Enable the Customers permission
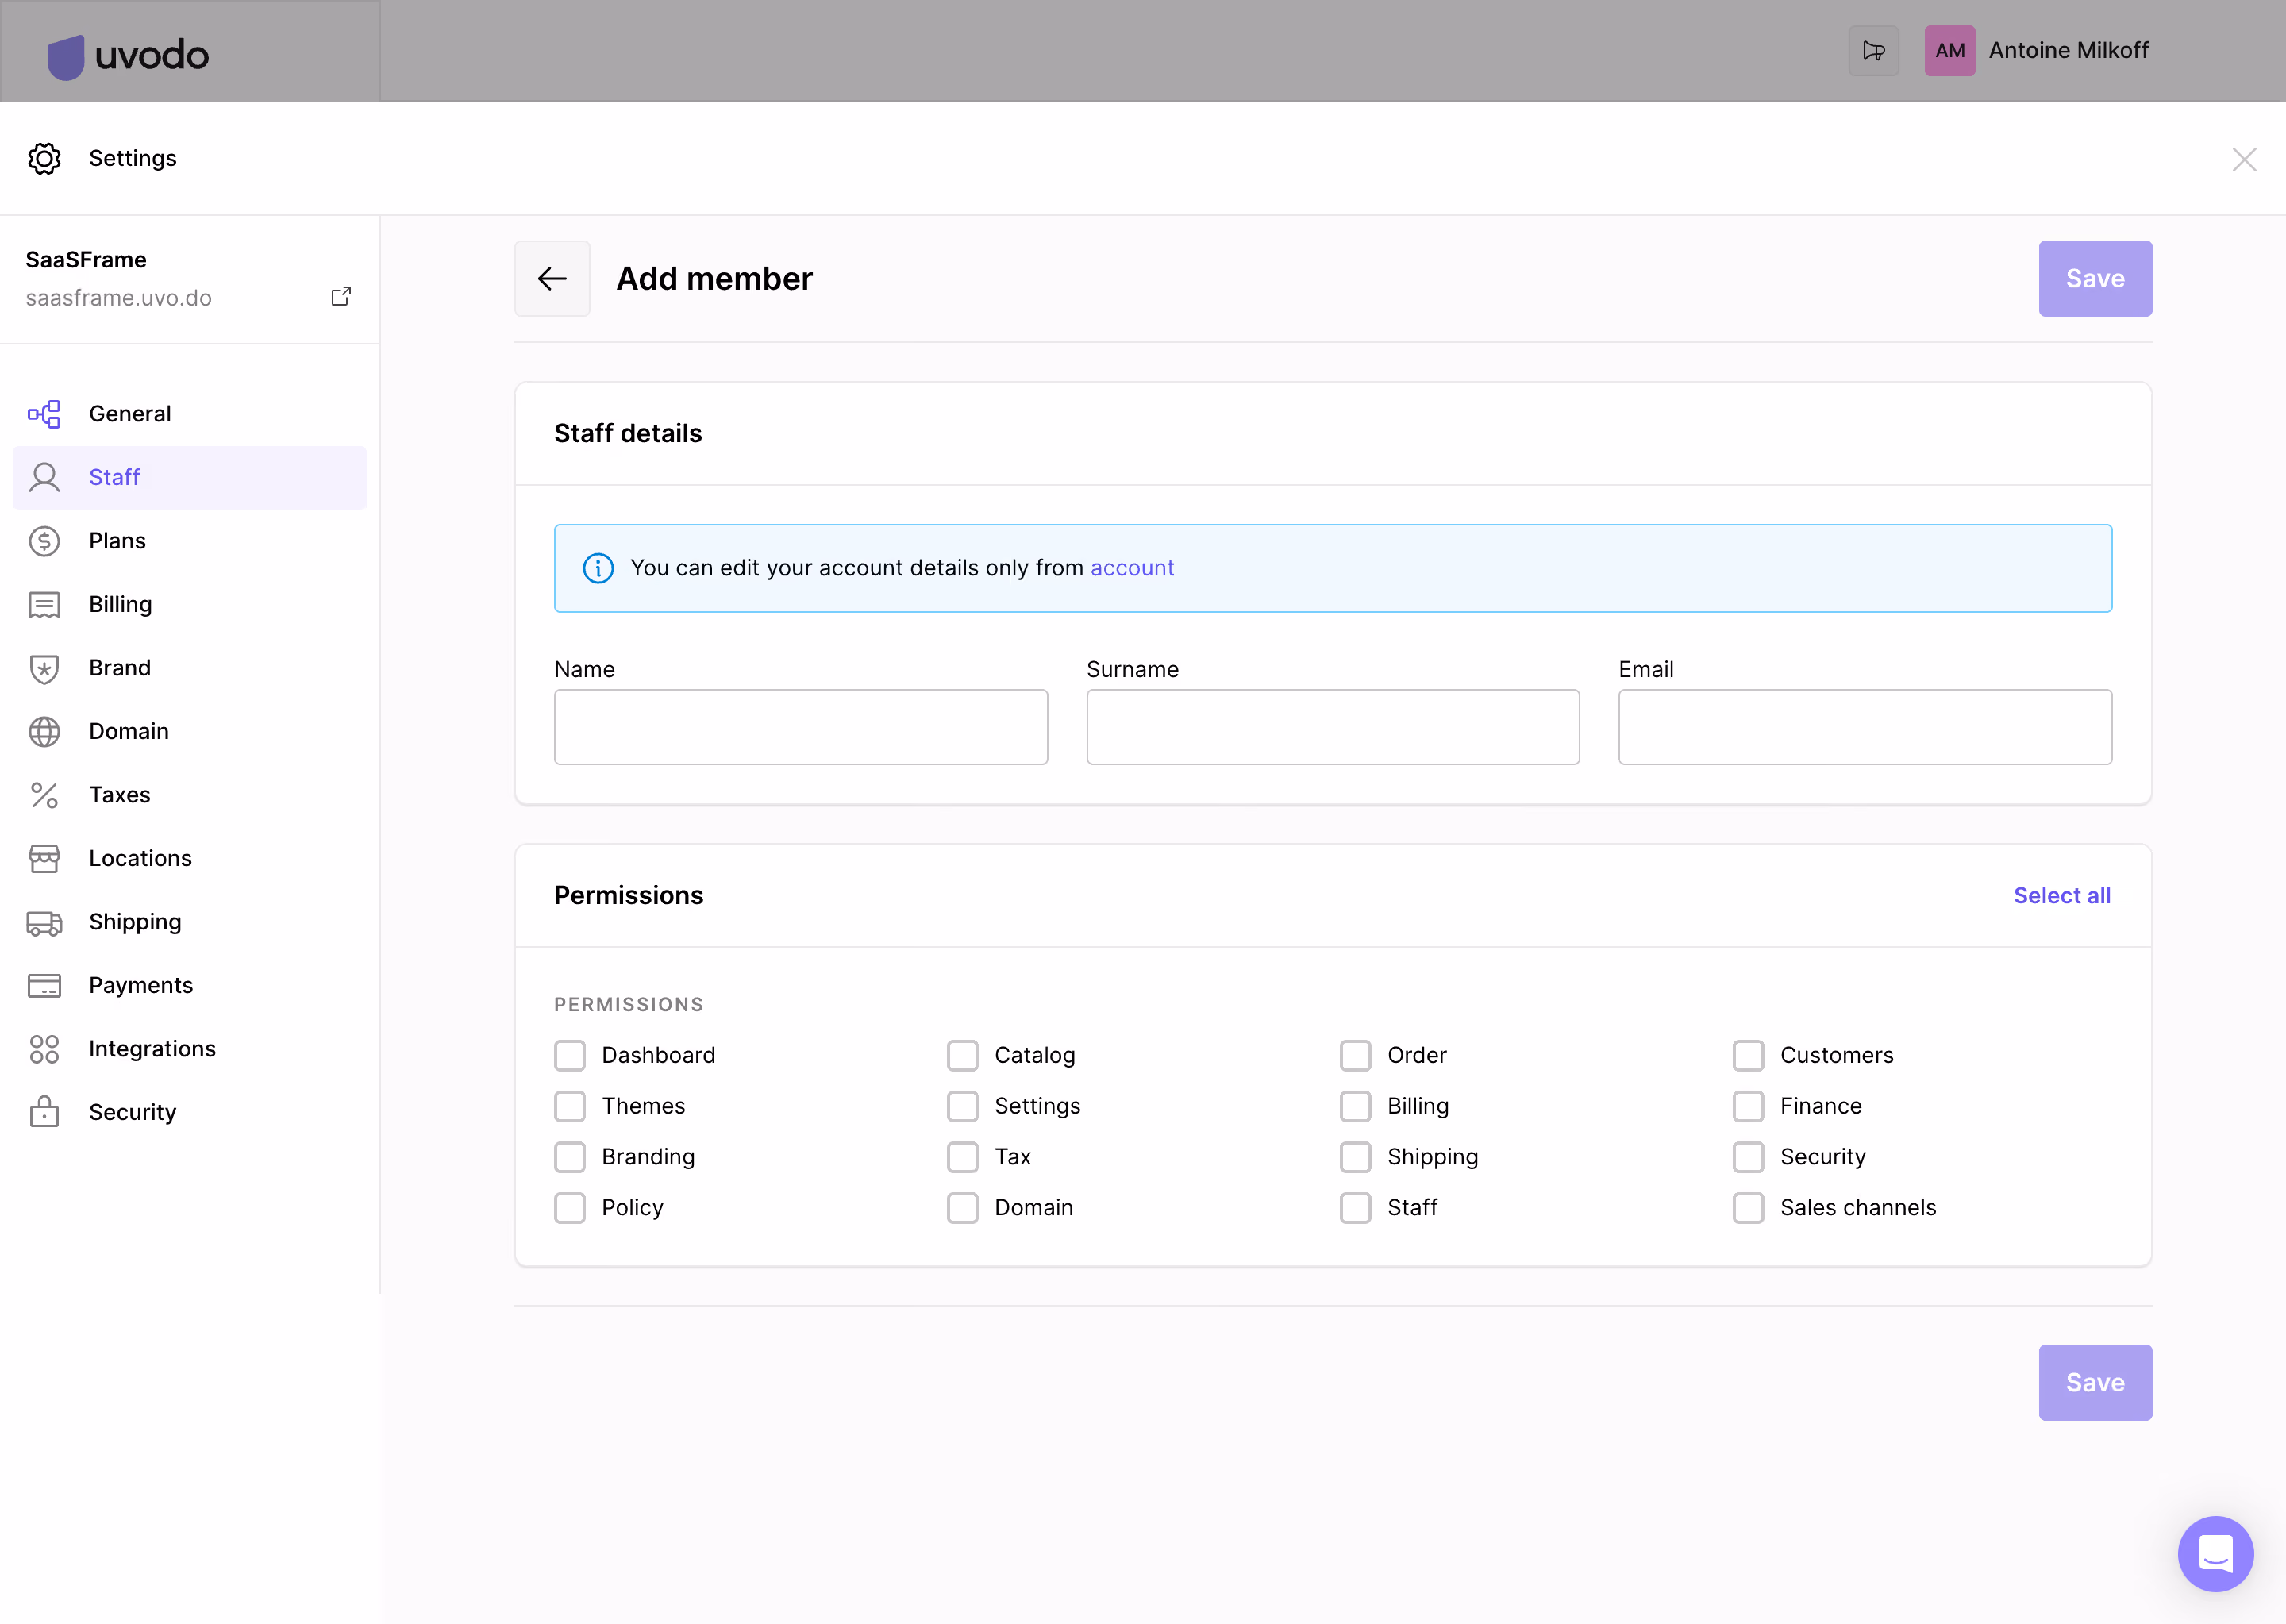 click(1748, 1055)
